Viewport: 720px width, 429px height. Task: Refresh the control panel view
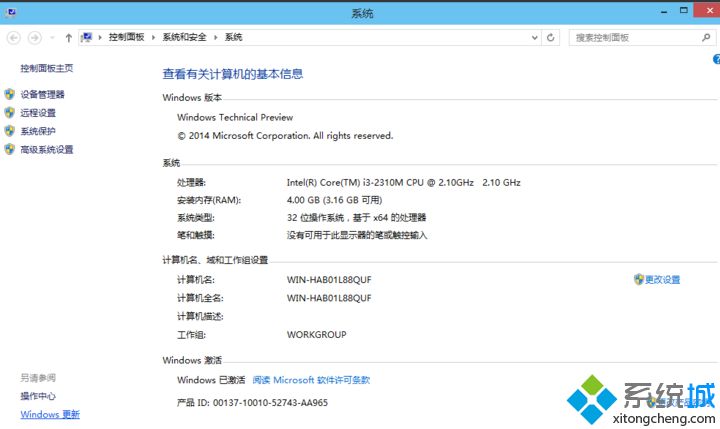pos(551,38)
